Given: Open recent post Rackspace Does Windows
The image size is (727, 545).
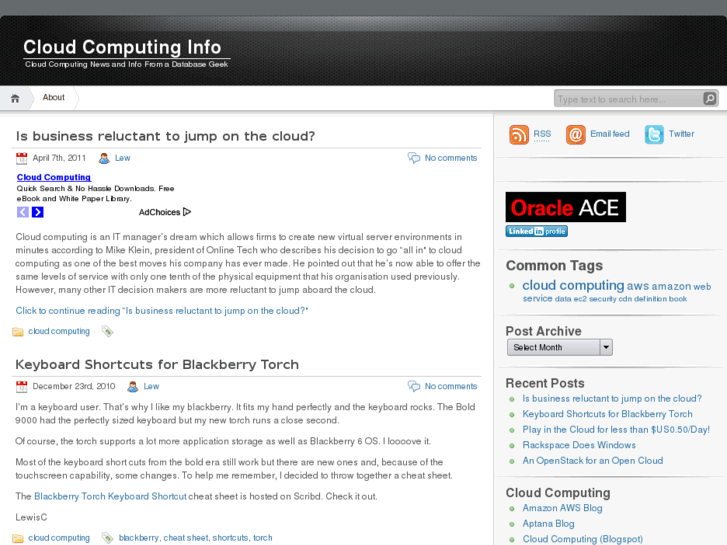Looking at the screenshot, I should pos(579,445).
